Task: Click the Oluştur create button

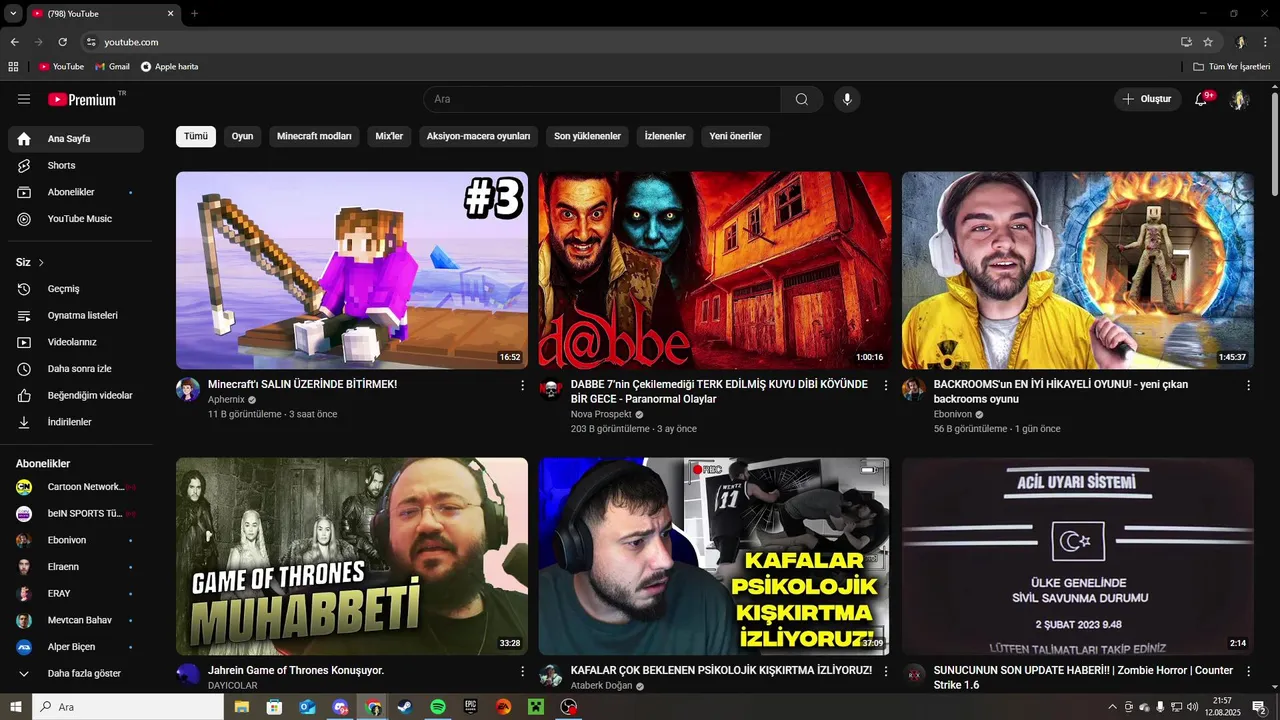Action: (1147, 99)
